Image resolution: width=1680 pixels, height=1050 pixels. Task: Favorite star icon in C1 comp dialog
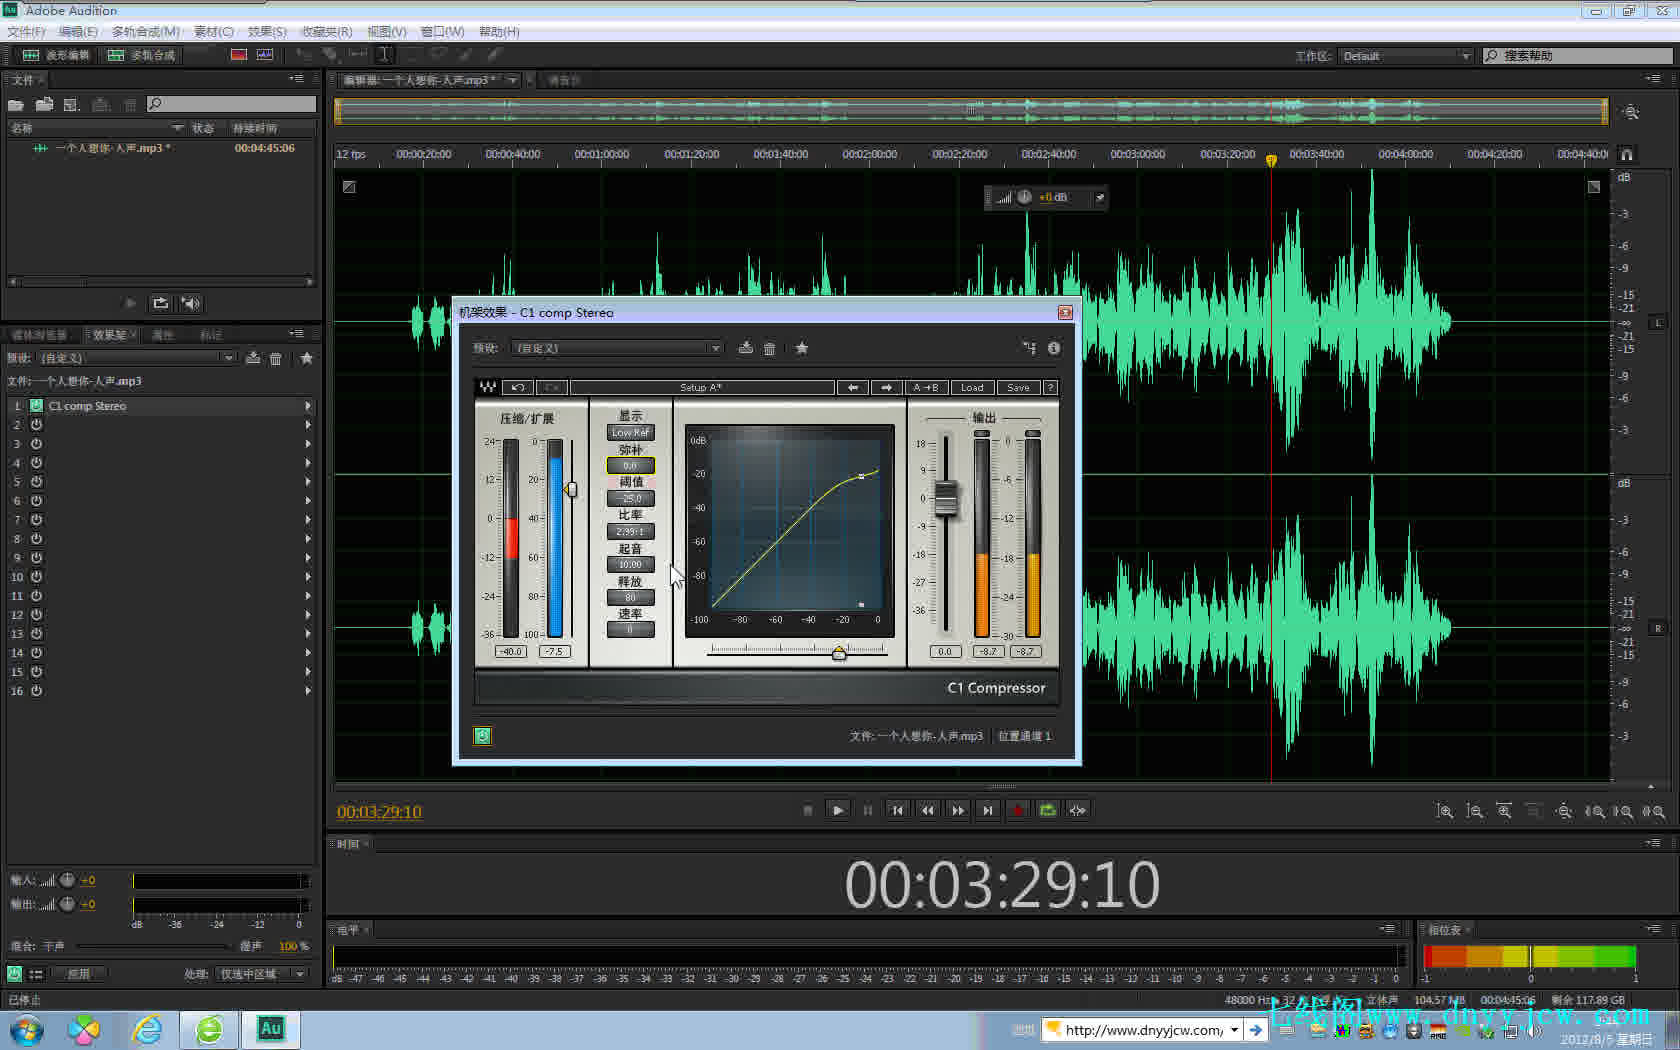point(801,348)
